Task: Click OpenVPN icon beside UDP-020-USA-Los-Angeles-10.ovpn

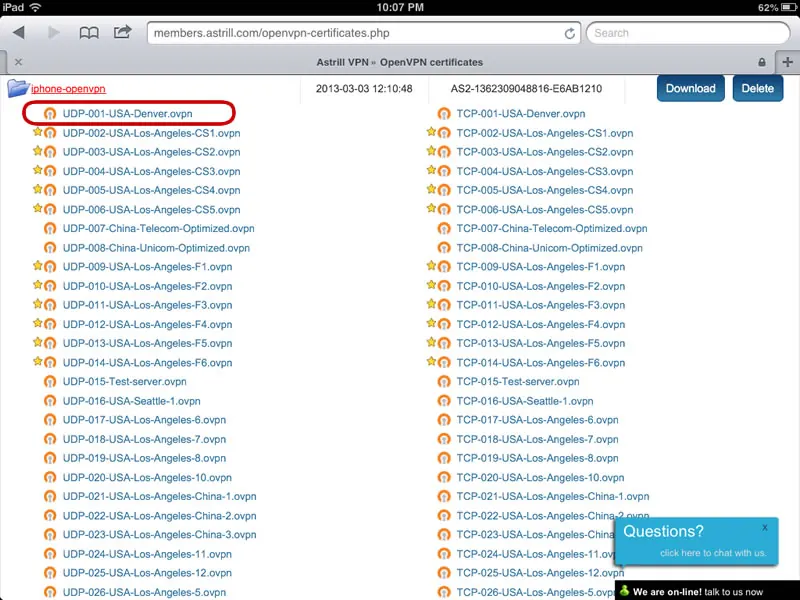Action: 49,478
